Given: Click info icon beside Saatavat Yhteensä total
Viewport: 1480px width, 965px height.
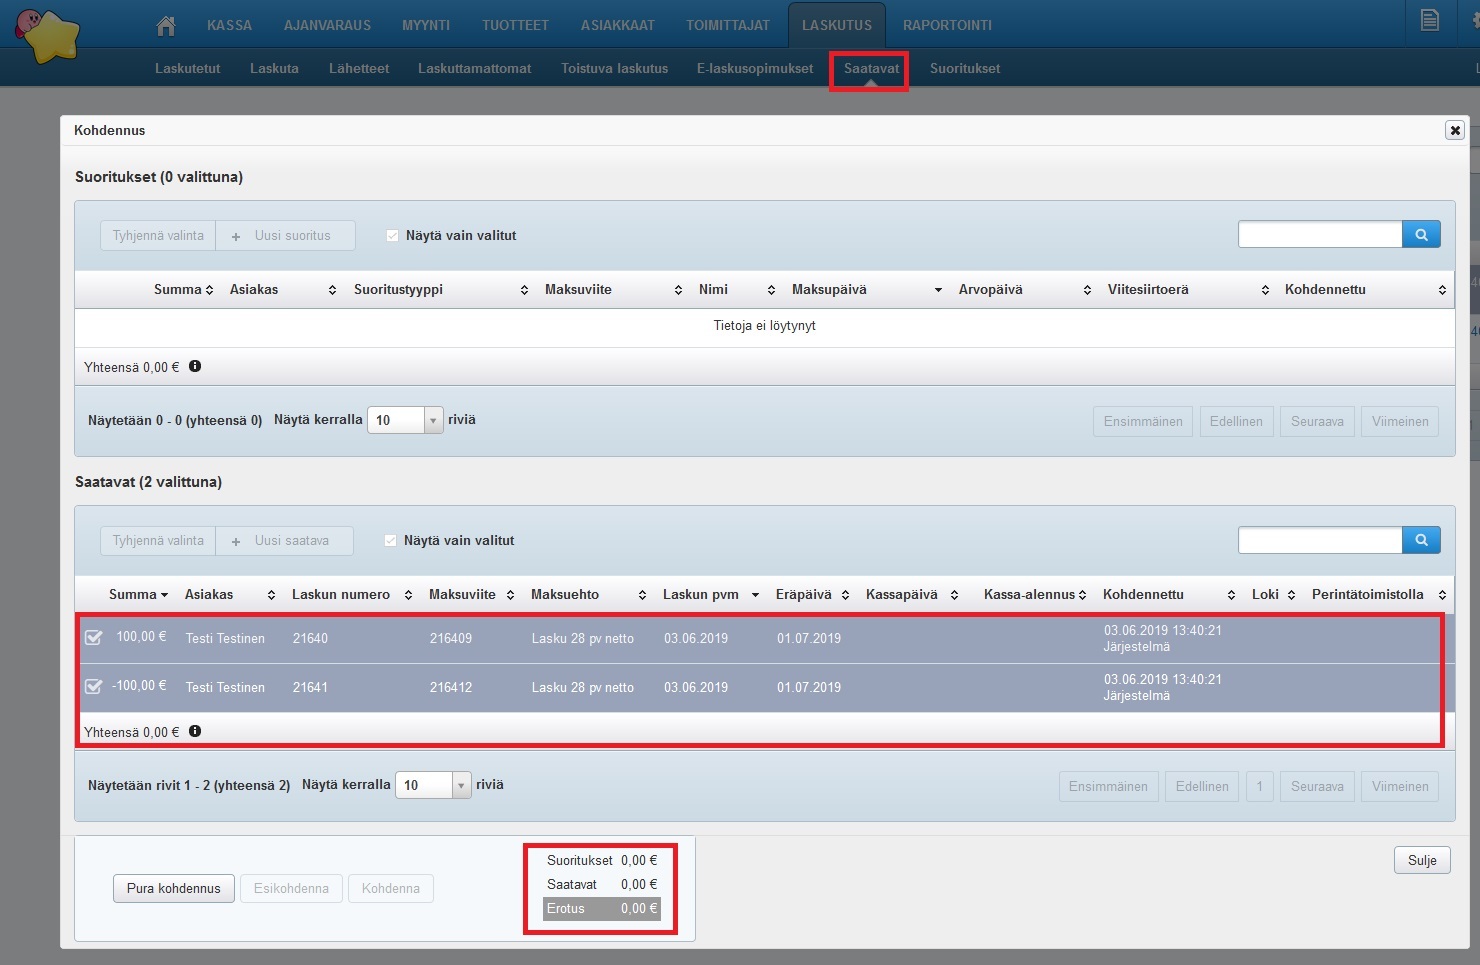Looking at the screenshot, I should click(195, 732).
